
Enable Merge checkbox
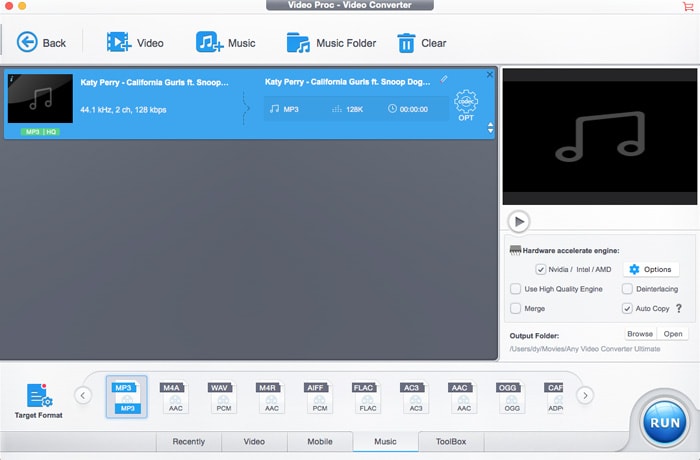click(515, 308)
